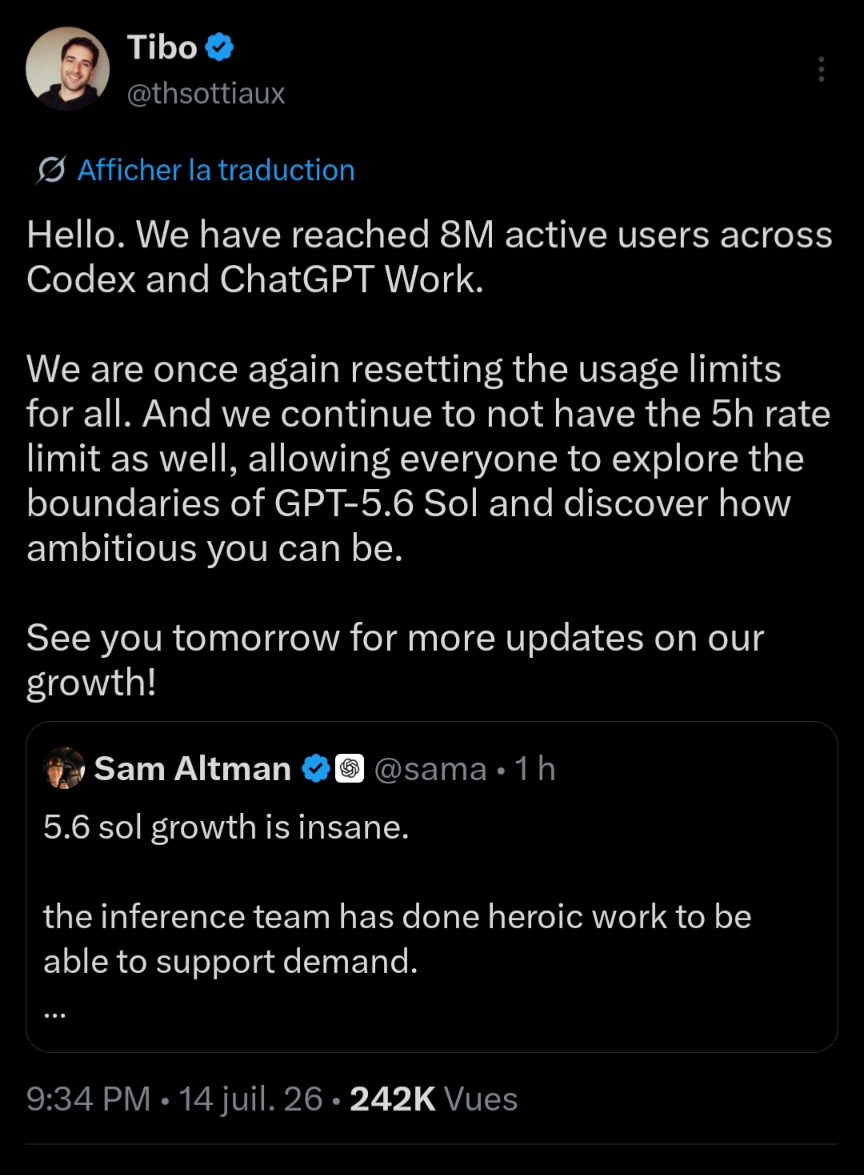
Task: Click the 1 h timestamp on quoted tweet
Action: pos(535,769)
